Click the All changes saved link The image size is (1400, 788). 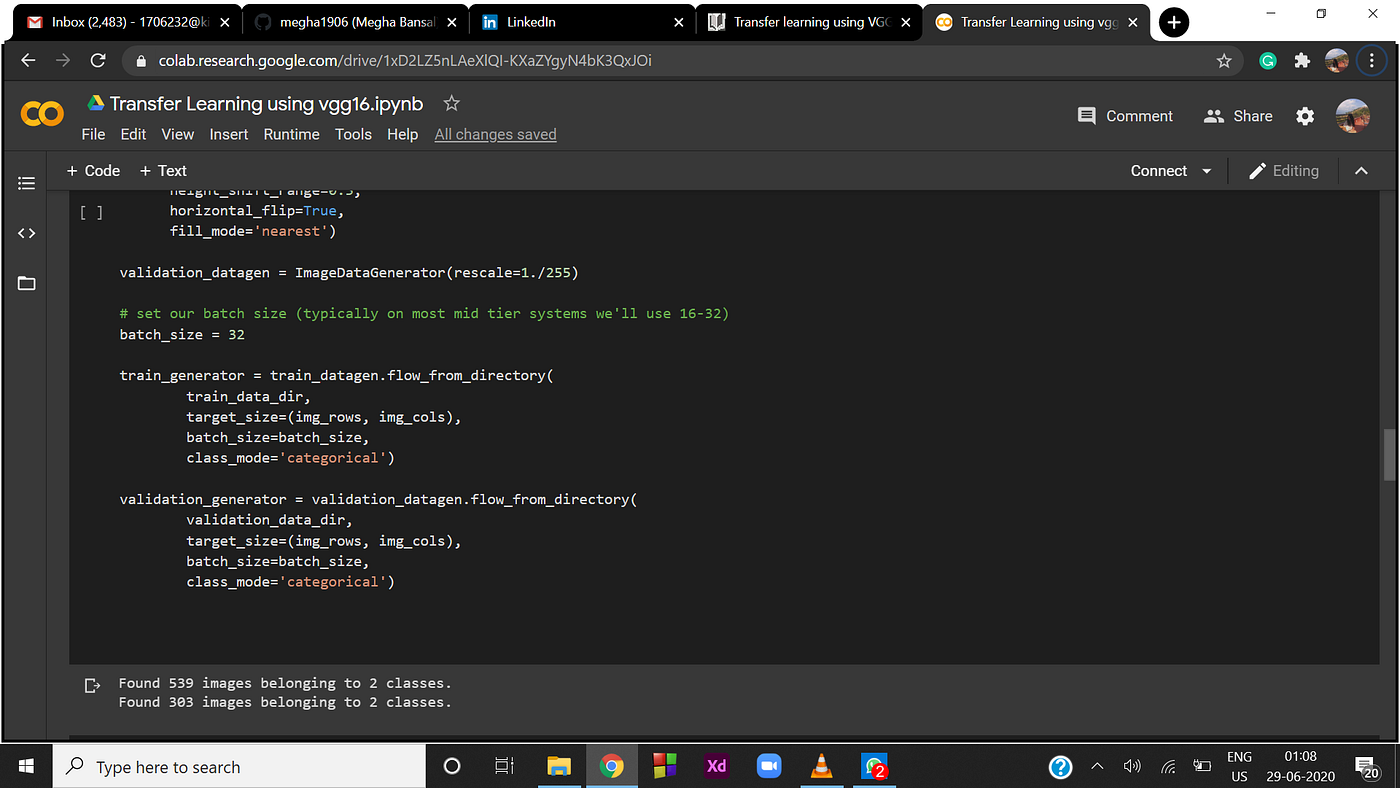click(x=495, y=133)
